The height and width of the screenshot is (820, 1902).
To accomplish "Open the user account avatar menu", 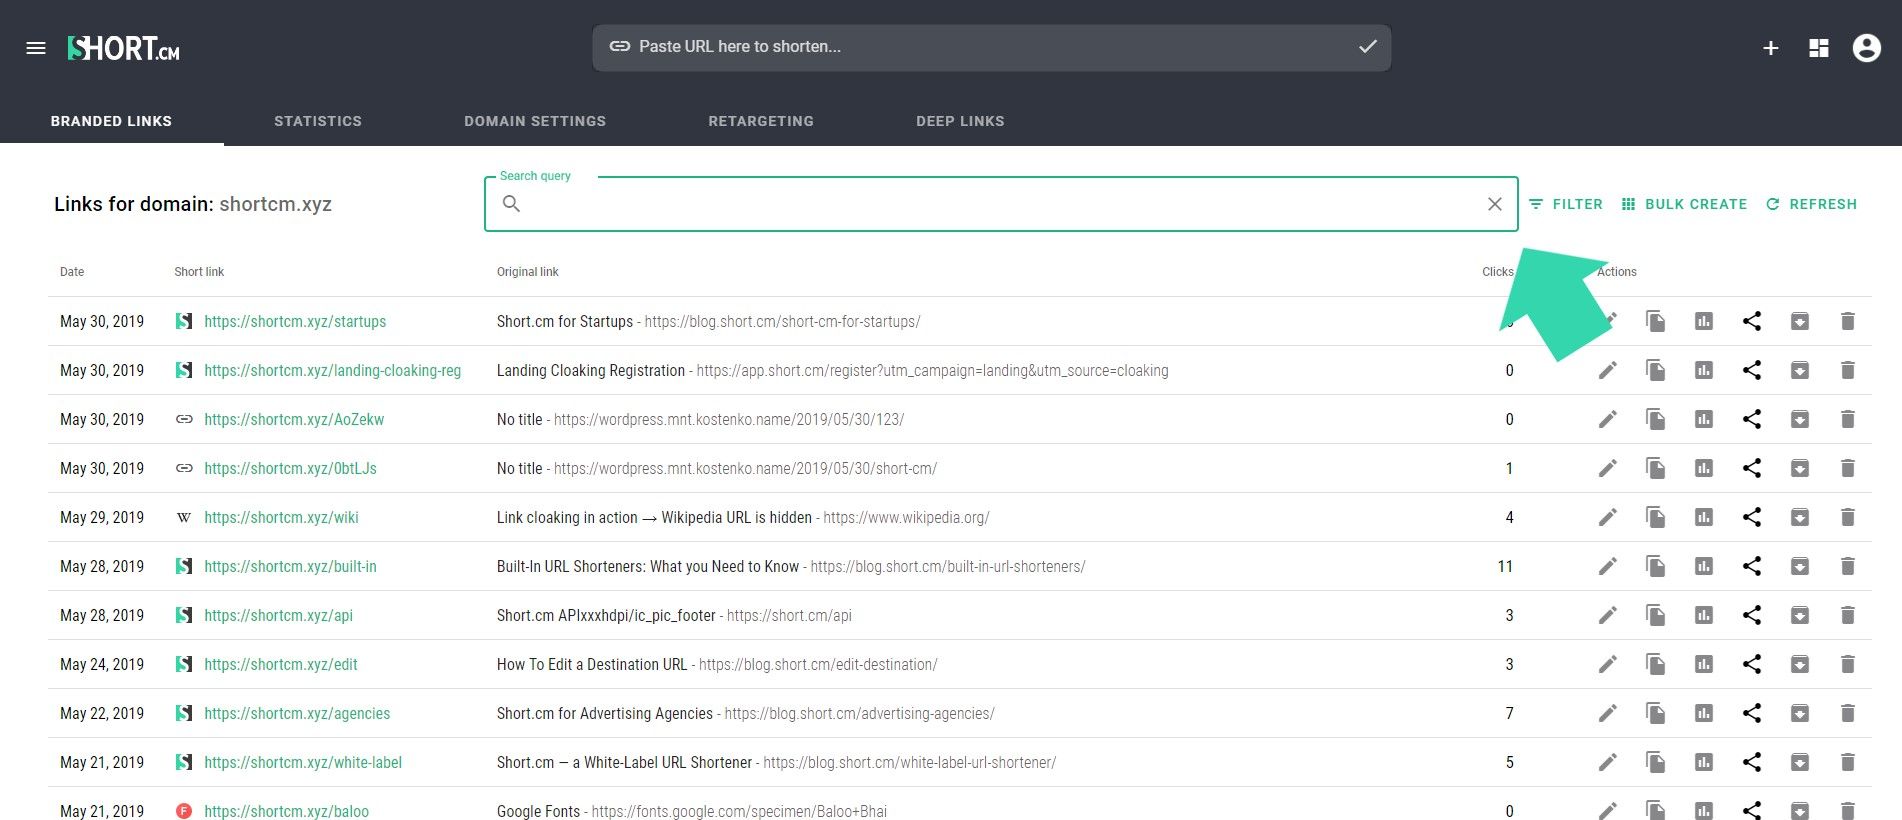I will (1867, 48).
